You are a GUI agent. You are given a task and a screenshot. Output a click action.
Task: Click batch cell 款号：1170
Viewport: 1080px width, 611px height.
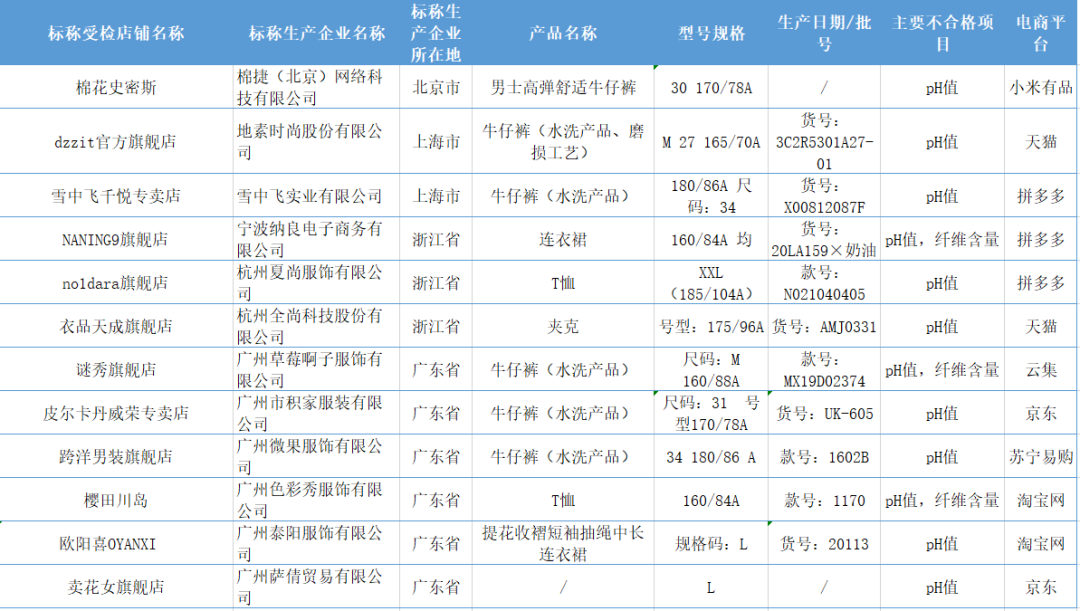pyautogui.click(x=824, y=500)
